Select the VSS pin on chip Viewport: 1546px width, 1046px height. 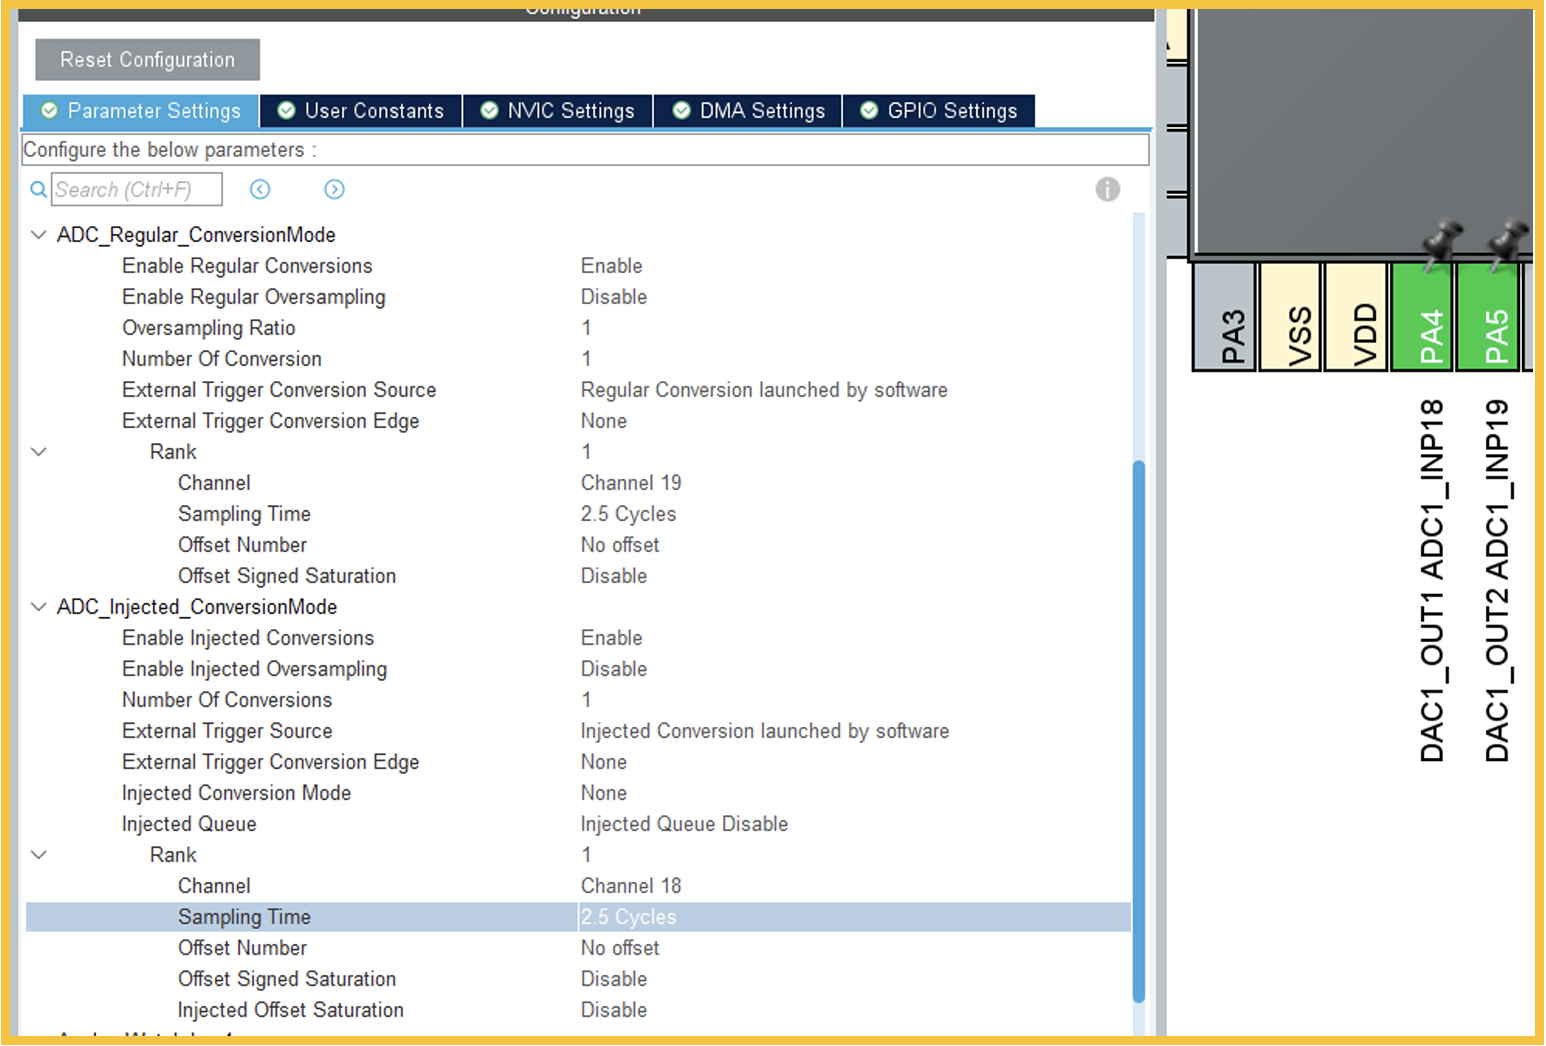tap(1290, 317)
